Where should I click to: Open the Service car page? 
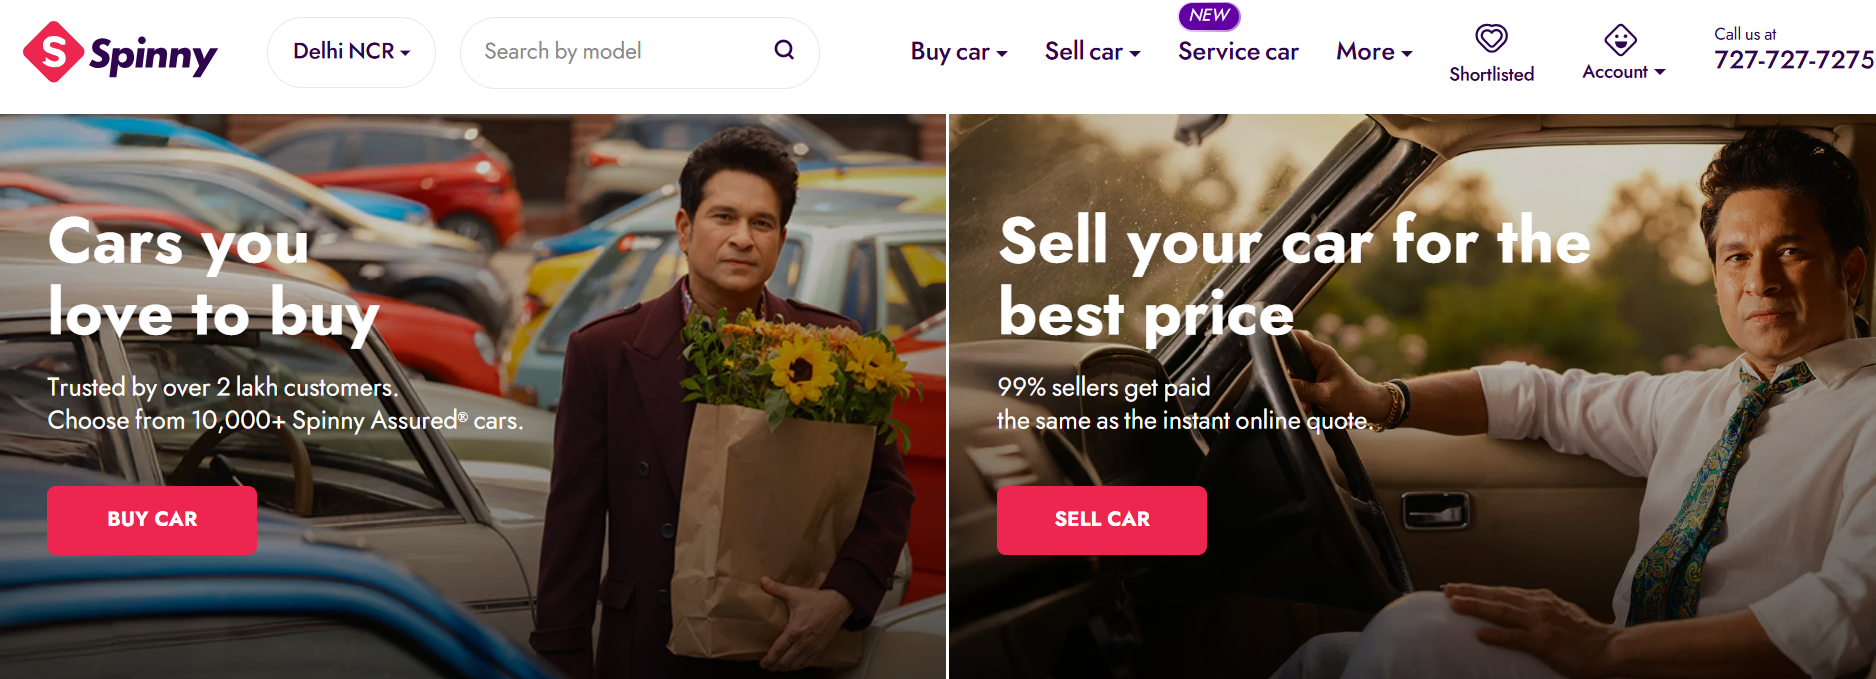pos(1238,52)
